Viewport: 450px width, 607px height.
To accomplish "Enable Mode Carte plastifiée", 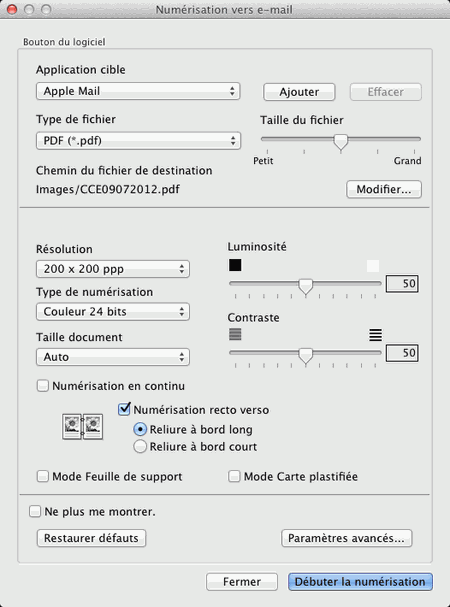I will click(x=234, y=476).
